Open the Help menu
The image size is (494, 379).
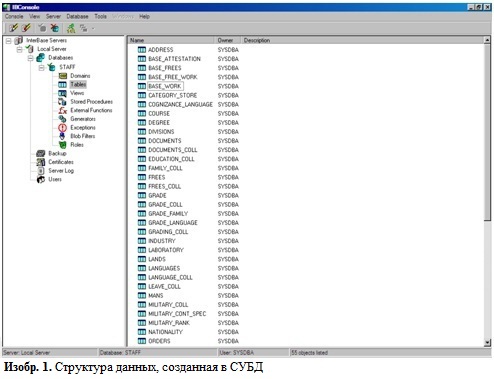pos(144,16)
